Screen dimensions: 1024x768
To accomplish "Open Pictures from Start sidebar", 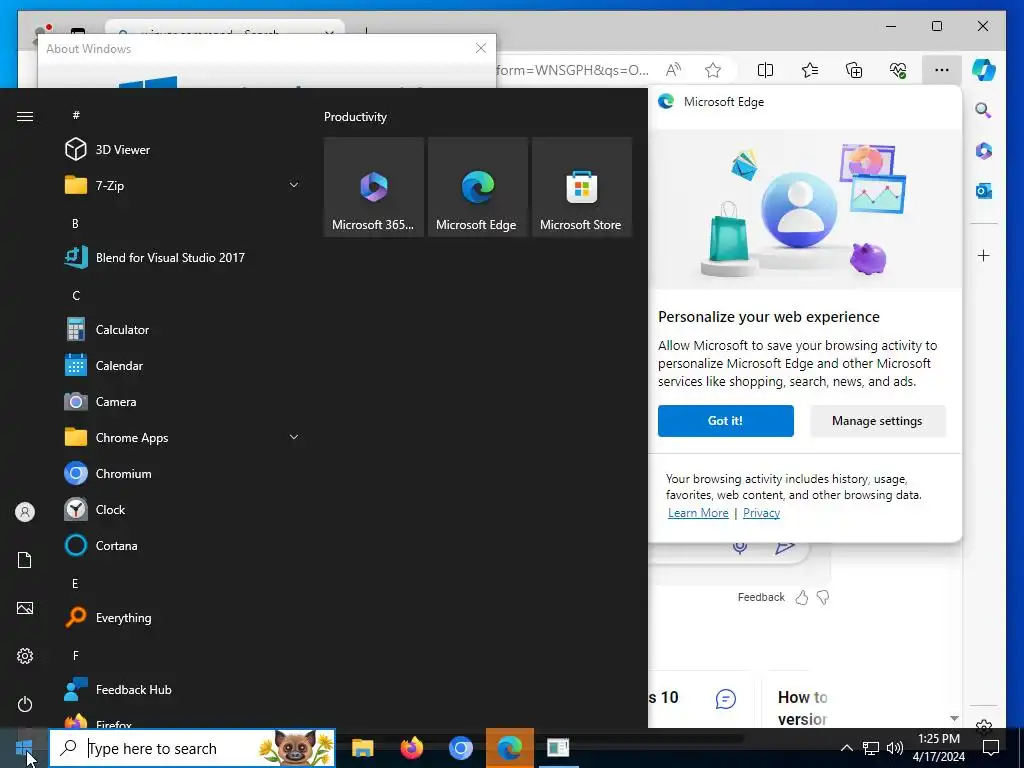I will click(25, 608).
